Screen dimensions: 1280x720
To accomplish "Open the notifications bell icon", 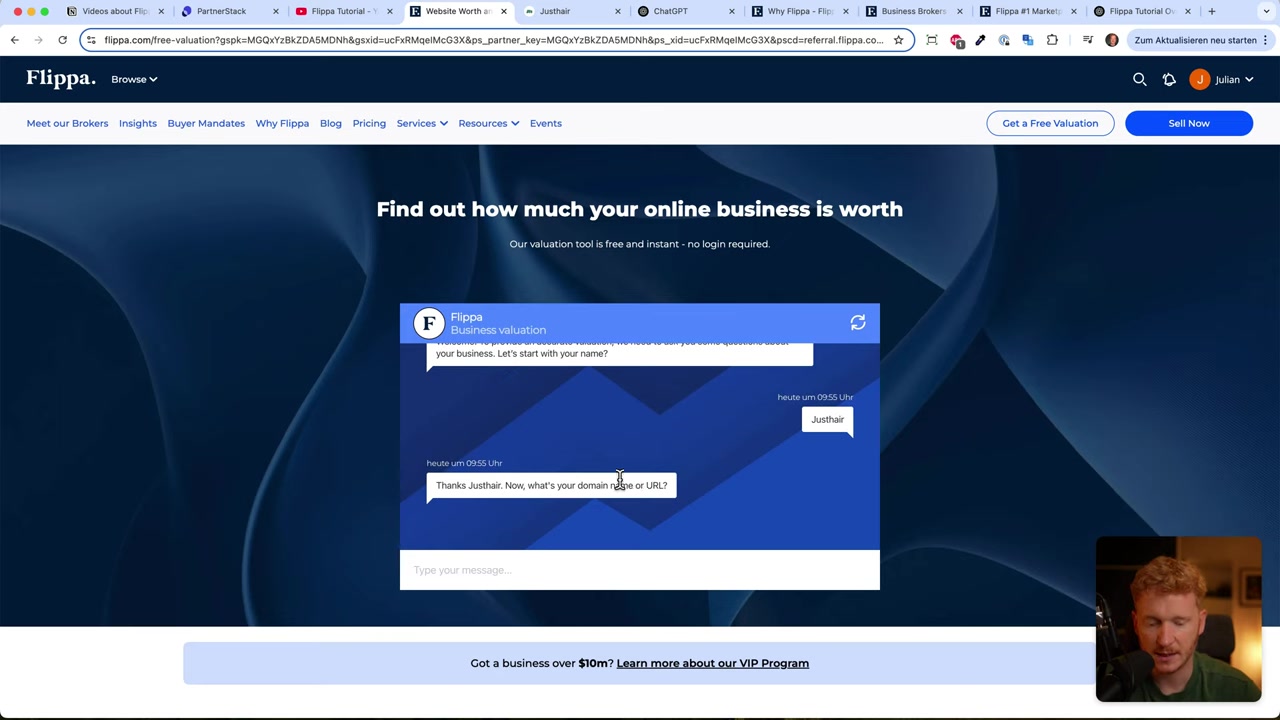I will pos(1169,79).
